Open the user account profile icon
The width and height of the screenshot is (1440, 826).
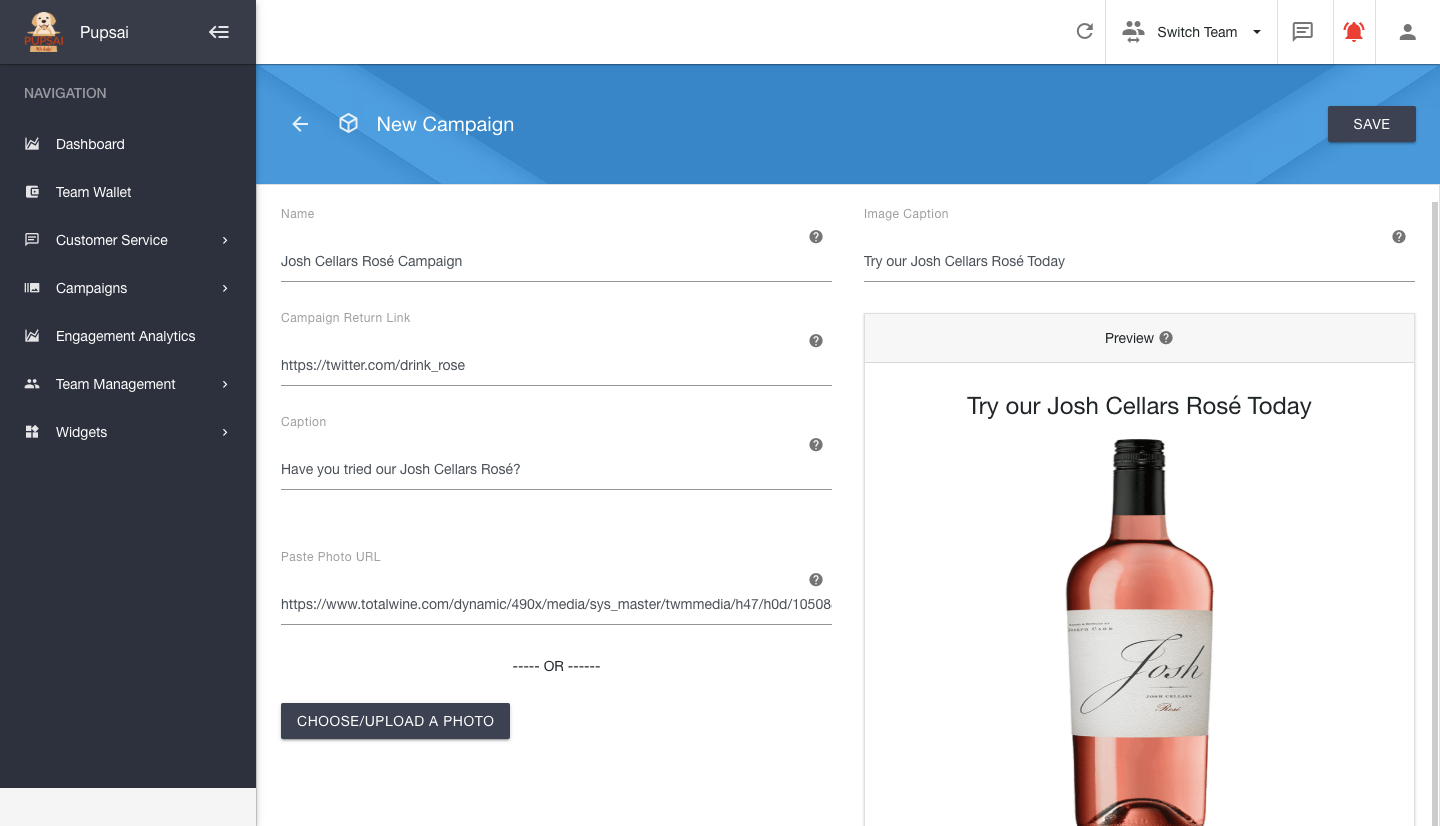click(x=1407, y=32)
